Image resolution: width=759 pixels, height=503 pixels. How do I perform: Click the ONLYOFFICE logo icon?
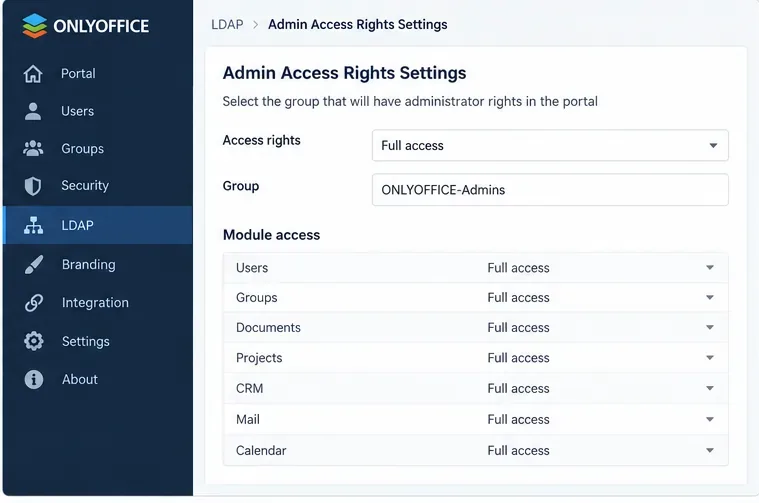pos(34,26)
